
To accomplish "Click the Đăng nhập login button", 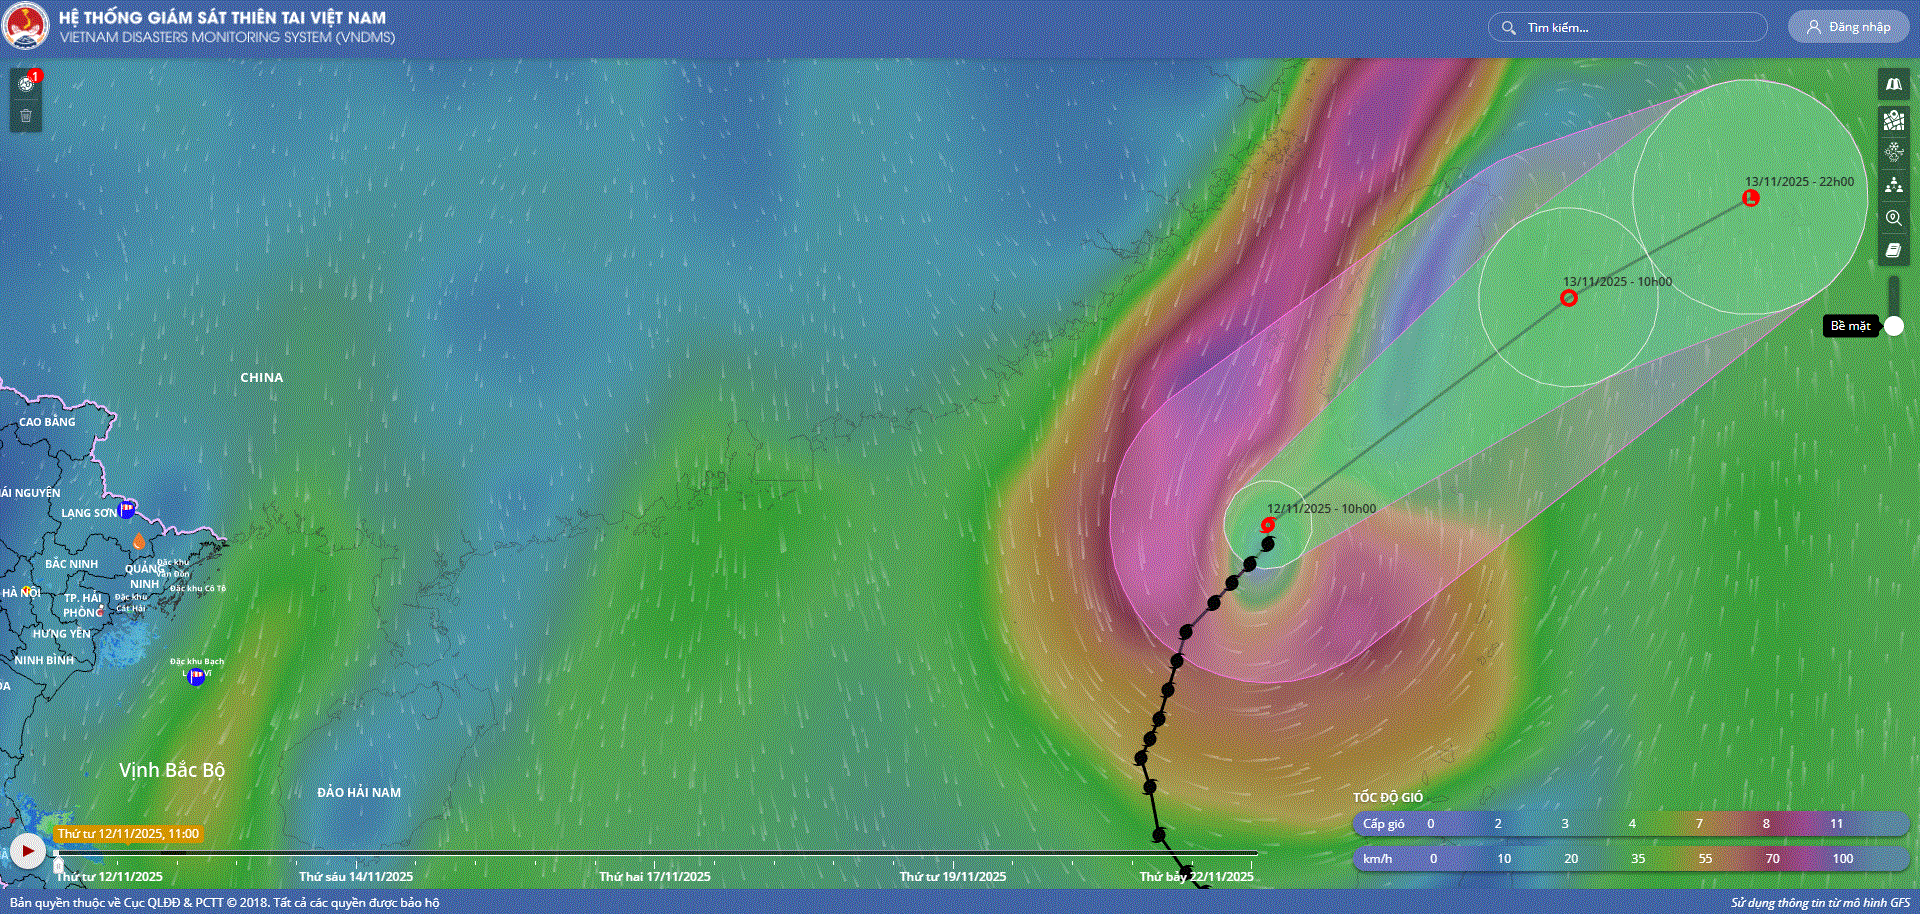I will 1848,27.
